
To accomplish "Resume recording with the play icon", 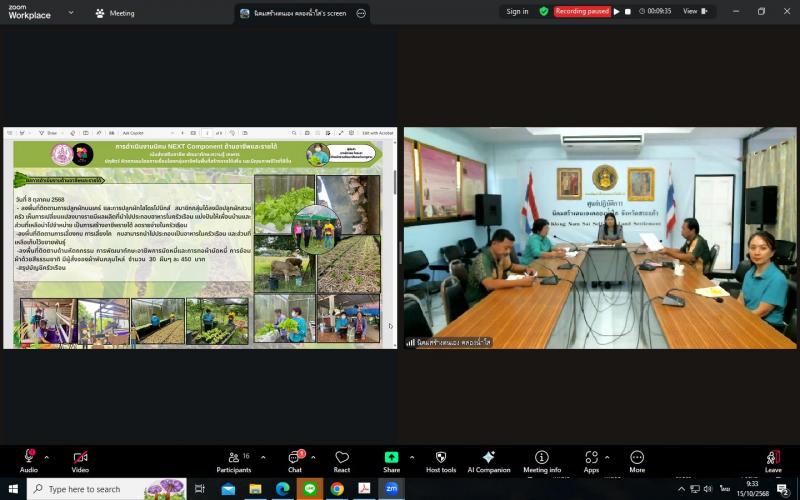I will pos(617,11).
